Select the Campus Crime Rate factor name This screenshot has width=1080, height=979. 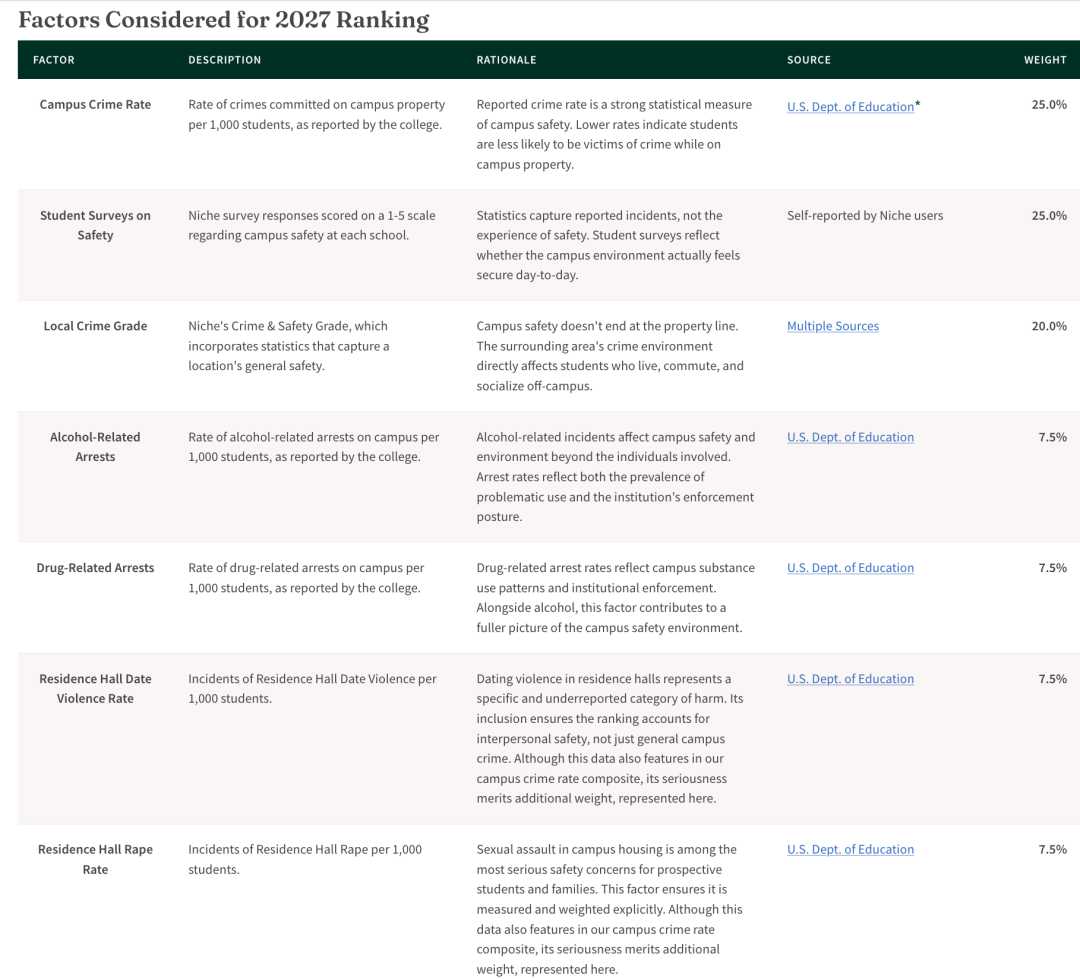click(95, 104)
